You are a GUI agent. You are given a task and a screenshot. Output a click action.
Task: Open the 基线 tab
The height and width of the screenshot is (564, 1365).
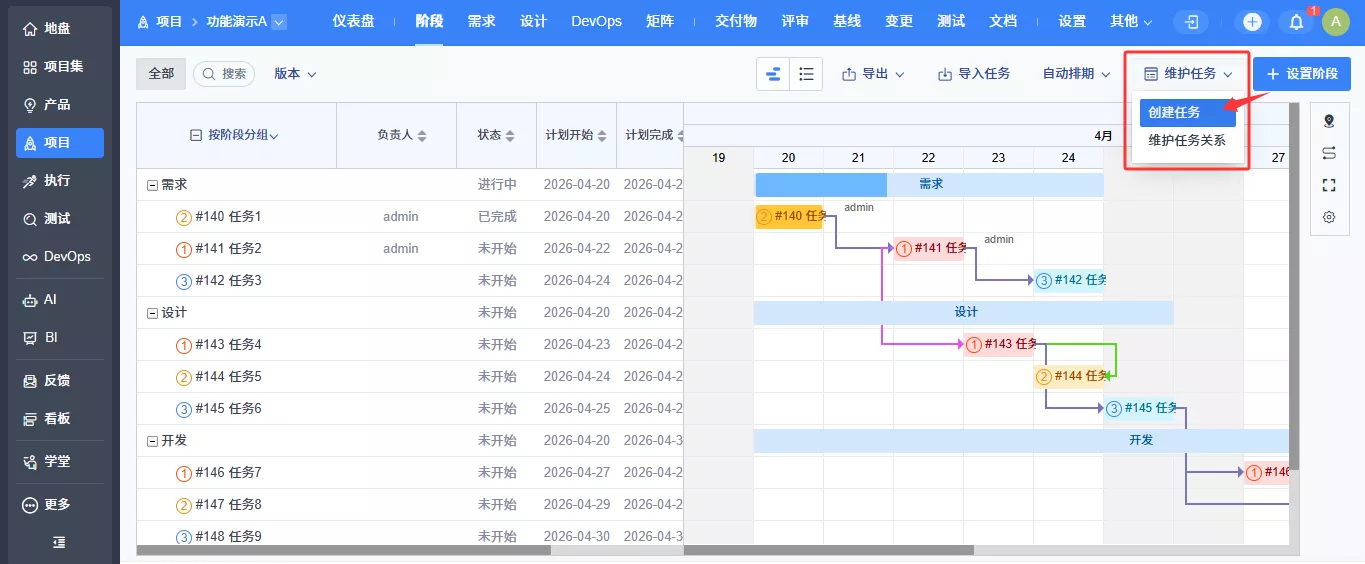[847, 21]
